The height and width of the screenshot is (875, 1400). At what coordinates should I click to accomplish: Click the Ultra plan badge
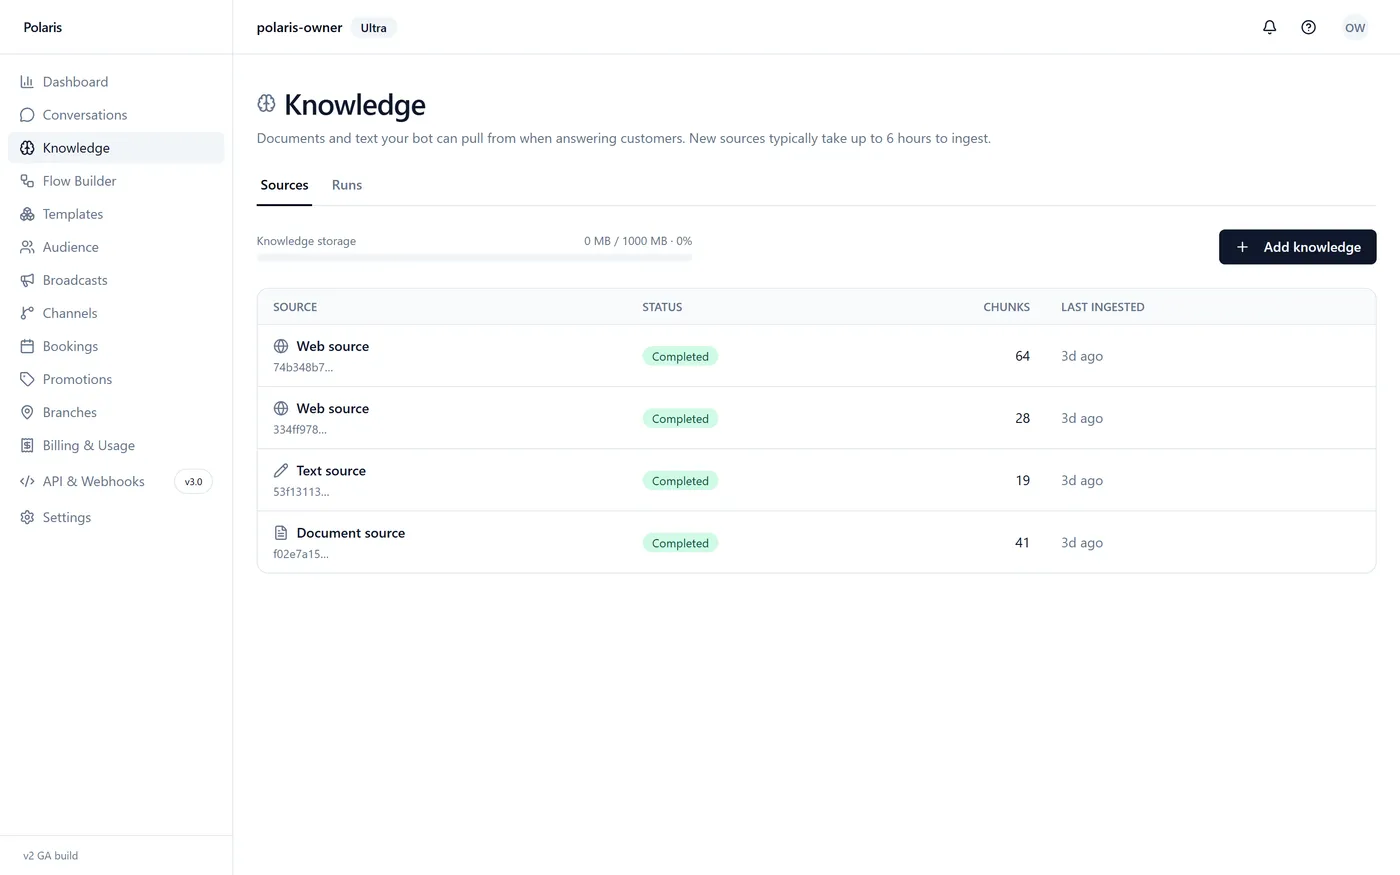(373, 28)
